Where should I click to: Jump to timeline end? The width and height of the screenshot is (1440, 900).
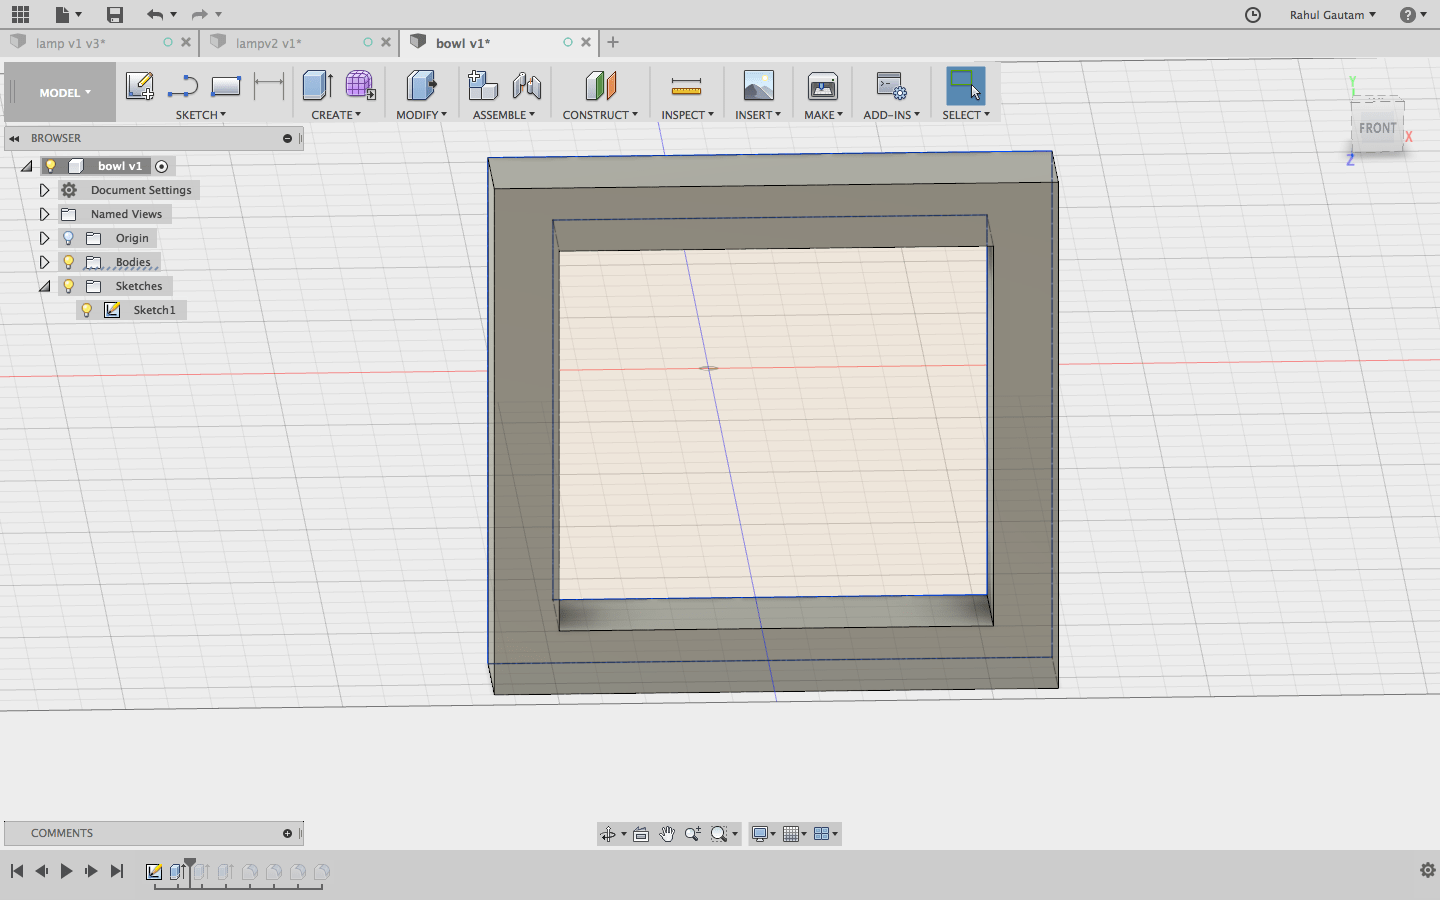pos(117,871)
